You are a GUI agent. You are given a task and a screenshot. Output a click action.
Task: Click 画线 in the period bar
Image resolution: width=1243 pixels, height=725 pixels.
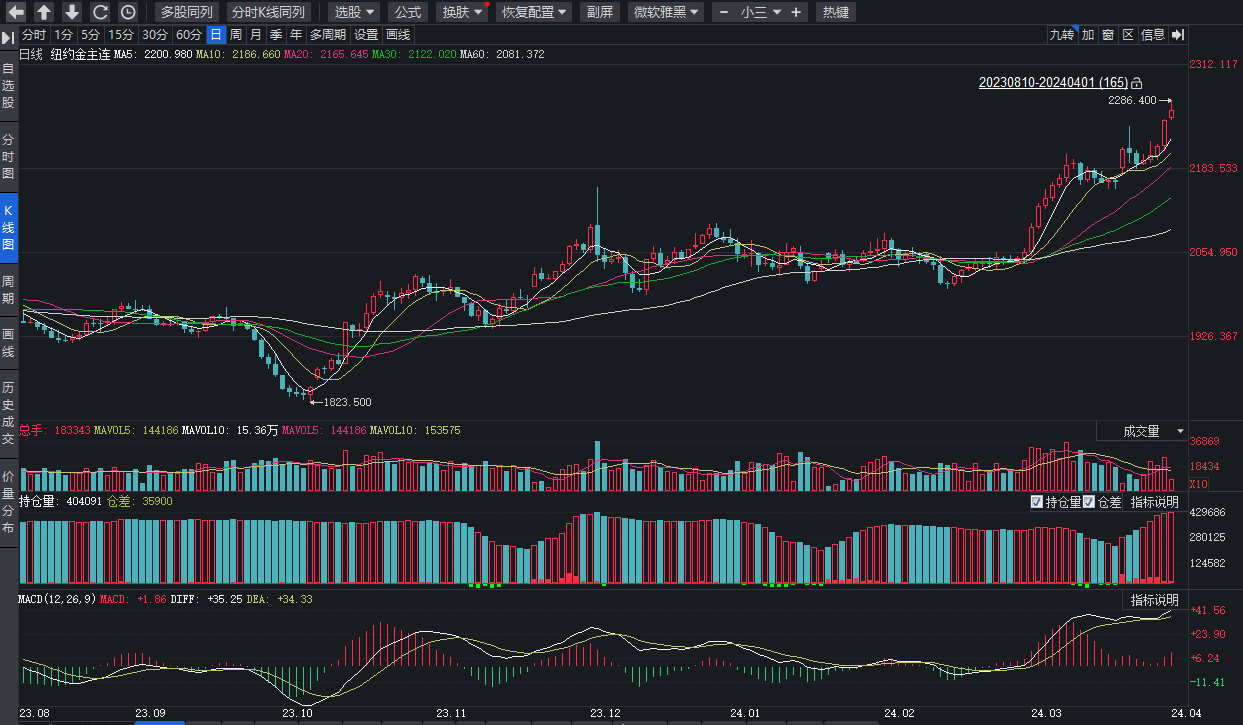pos(398,35)
